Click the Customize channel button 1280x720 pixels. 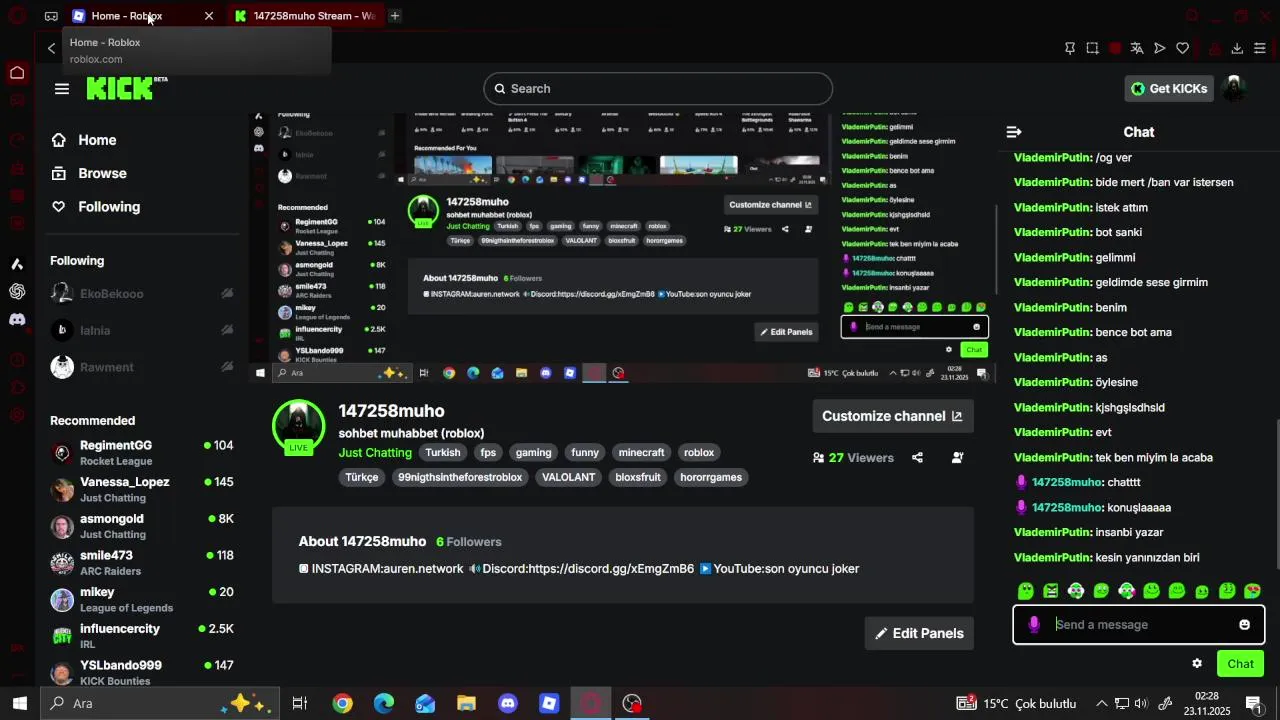click(x=892, y=416)
